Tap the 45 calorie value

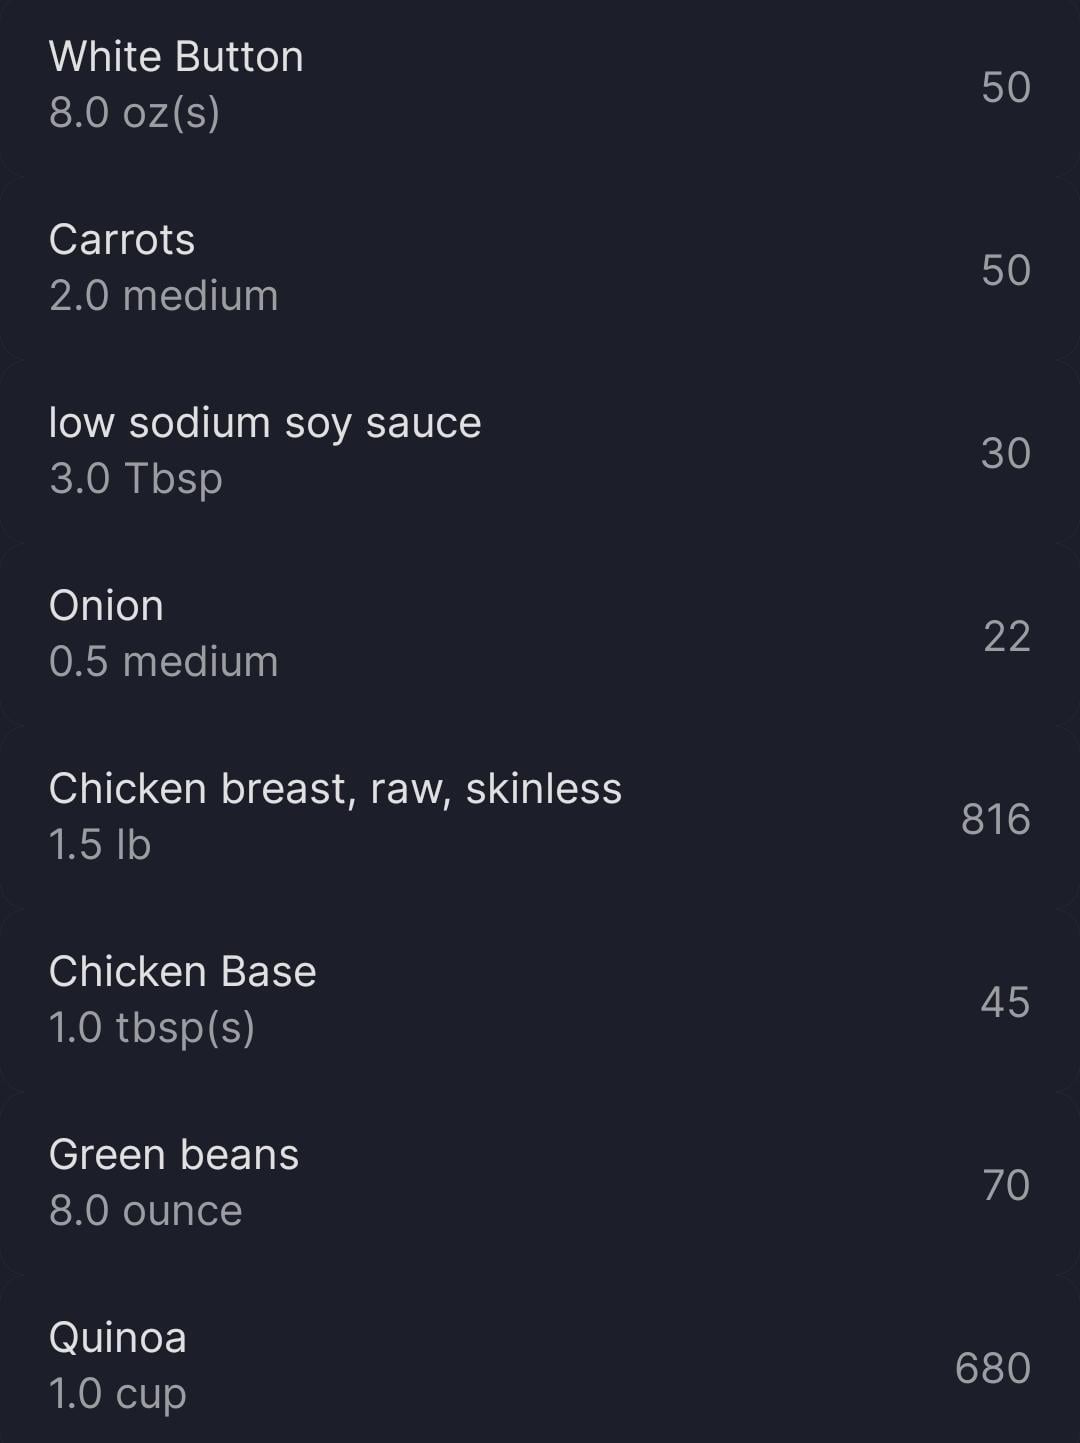click(x=1005, y=1002)
